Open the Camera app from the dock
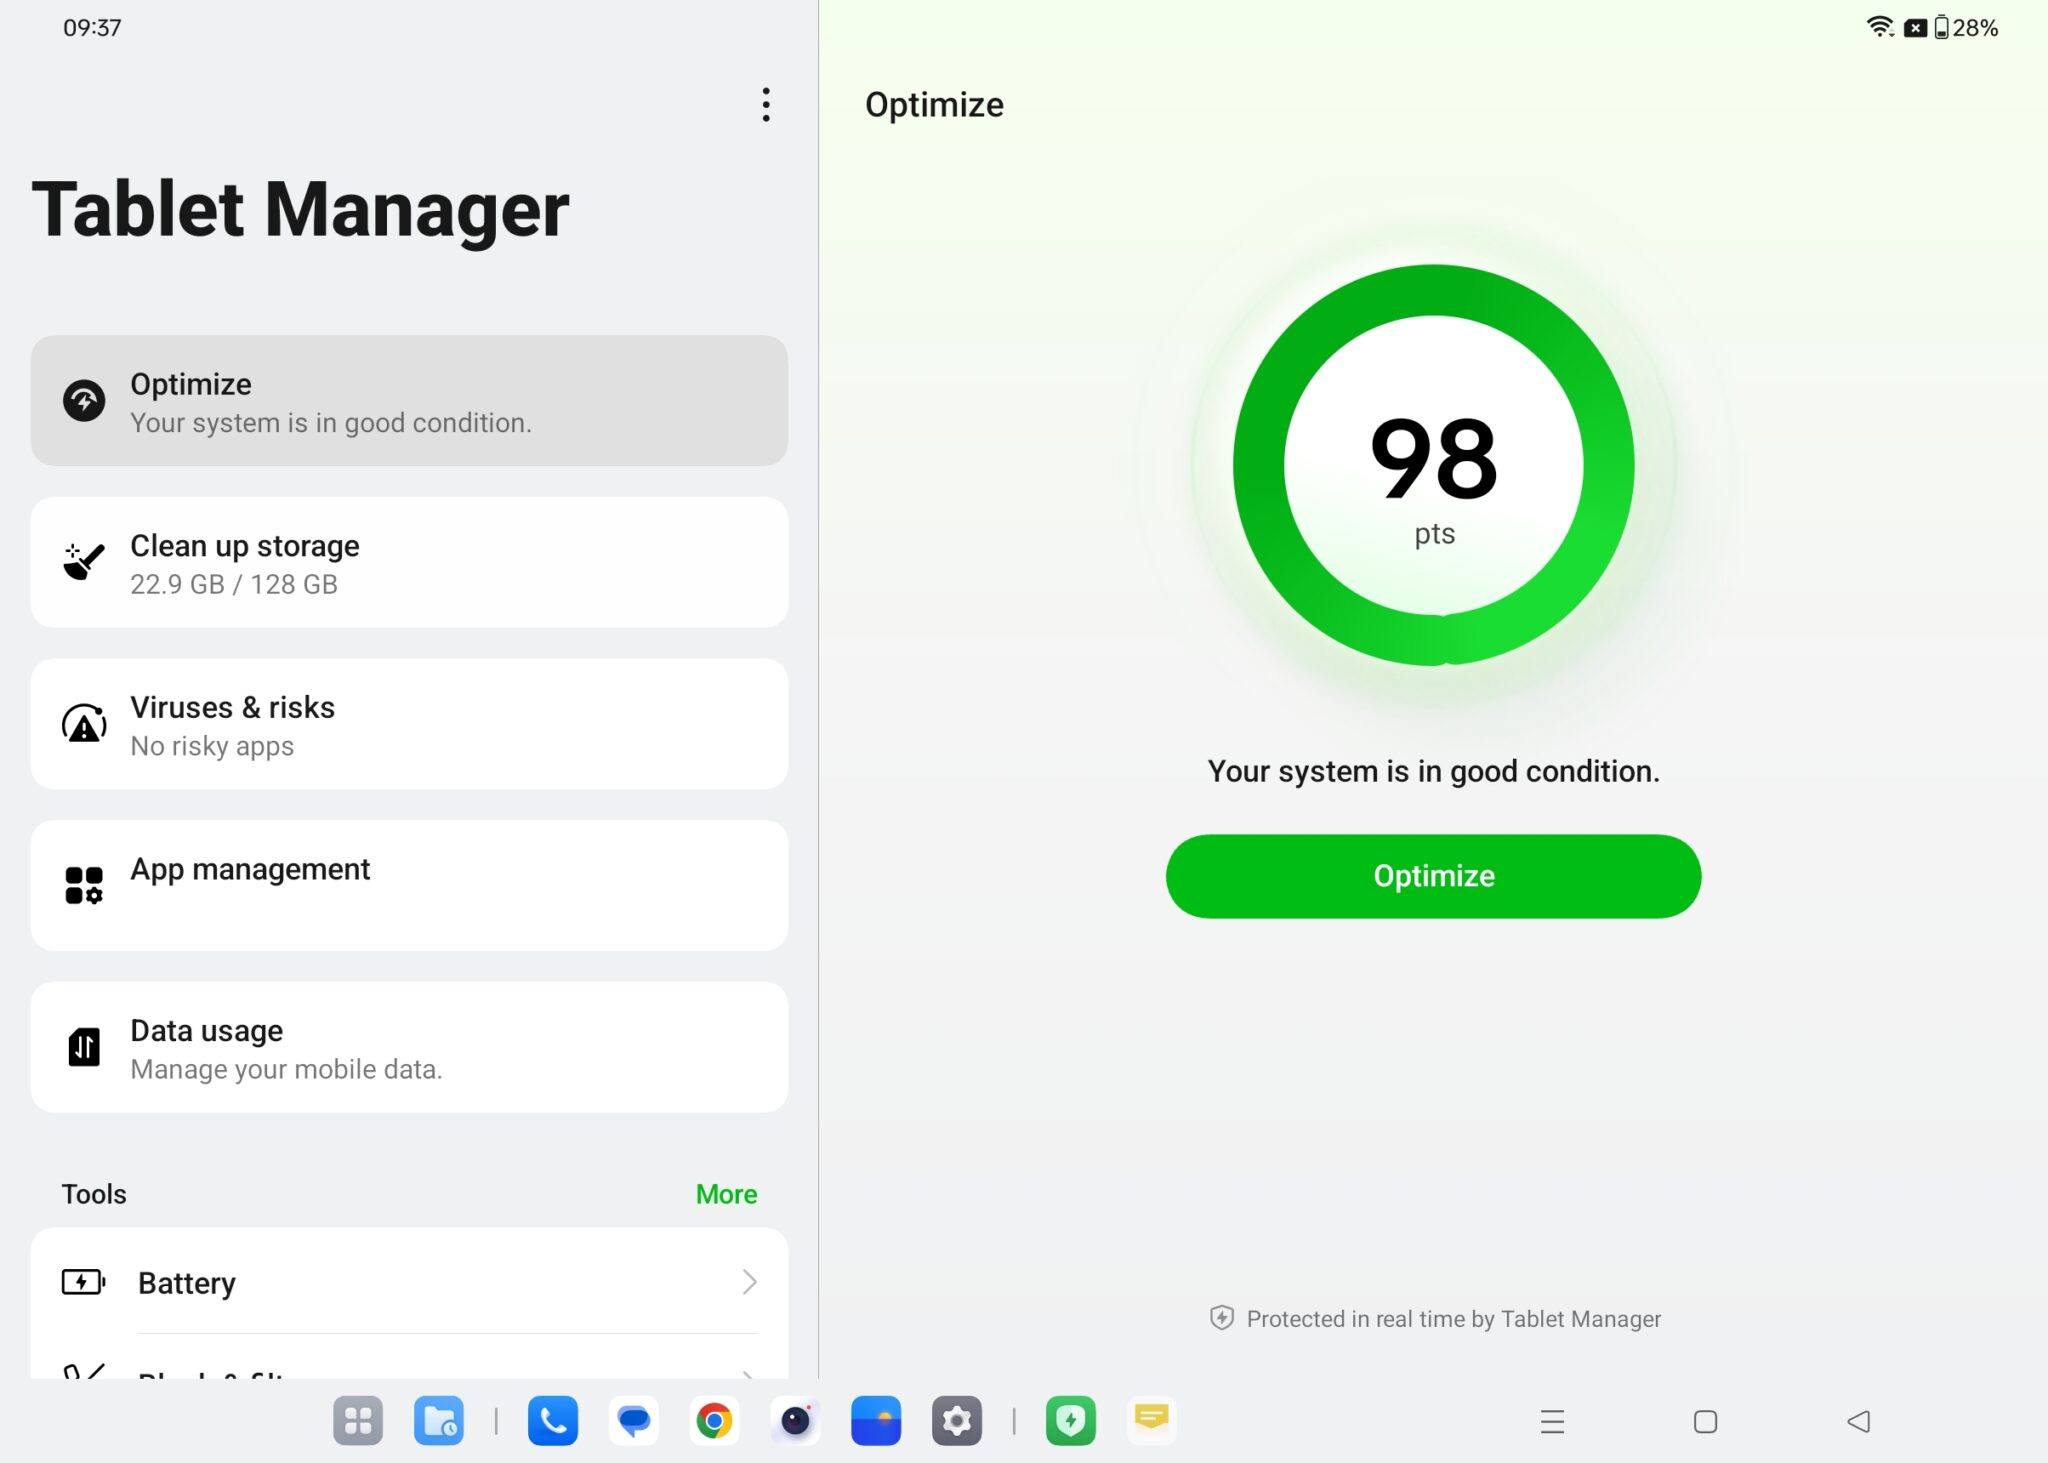 pos(795,1420)
